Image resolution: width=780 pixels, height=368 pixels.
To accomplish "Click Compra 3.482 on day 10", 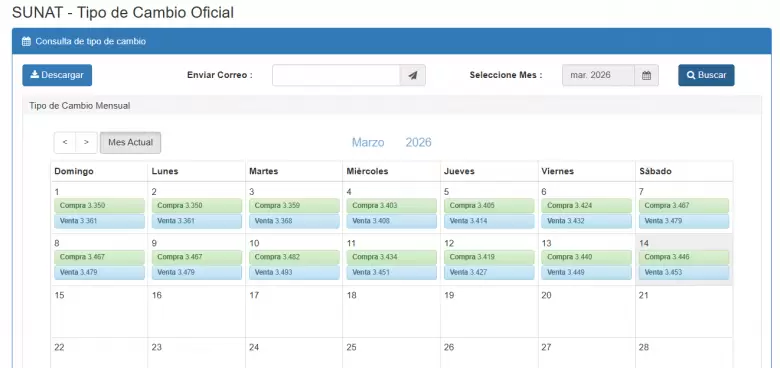I will coord(294,258).
